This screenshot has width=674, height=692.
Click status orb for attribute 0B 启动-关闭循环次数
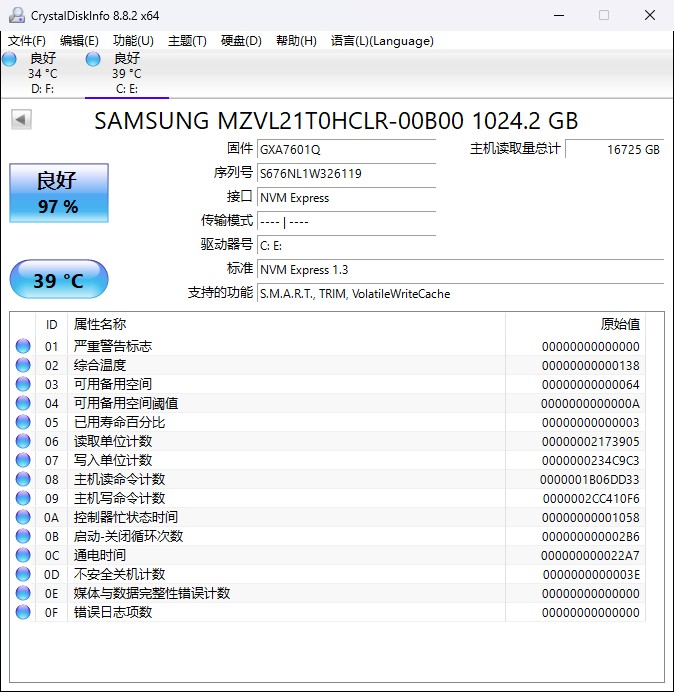pos(23,536)
